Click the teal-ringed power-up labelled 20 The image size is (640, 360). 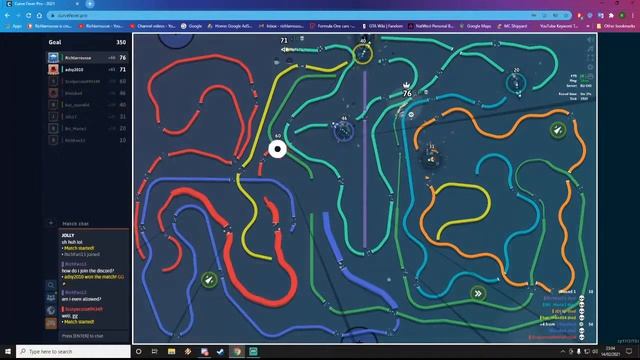[516, 83]
